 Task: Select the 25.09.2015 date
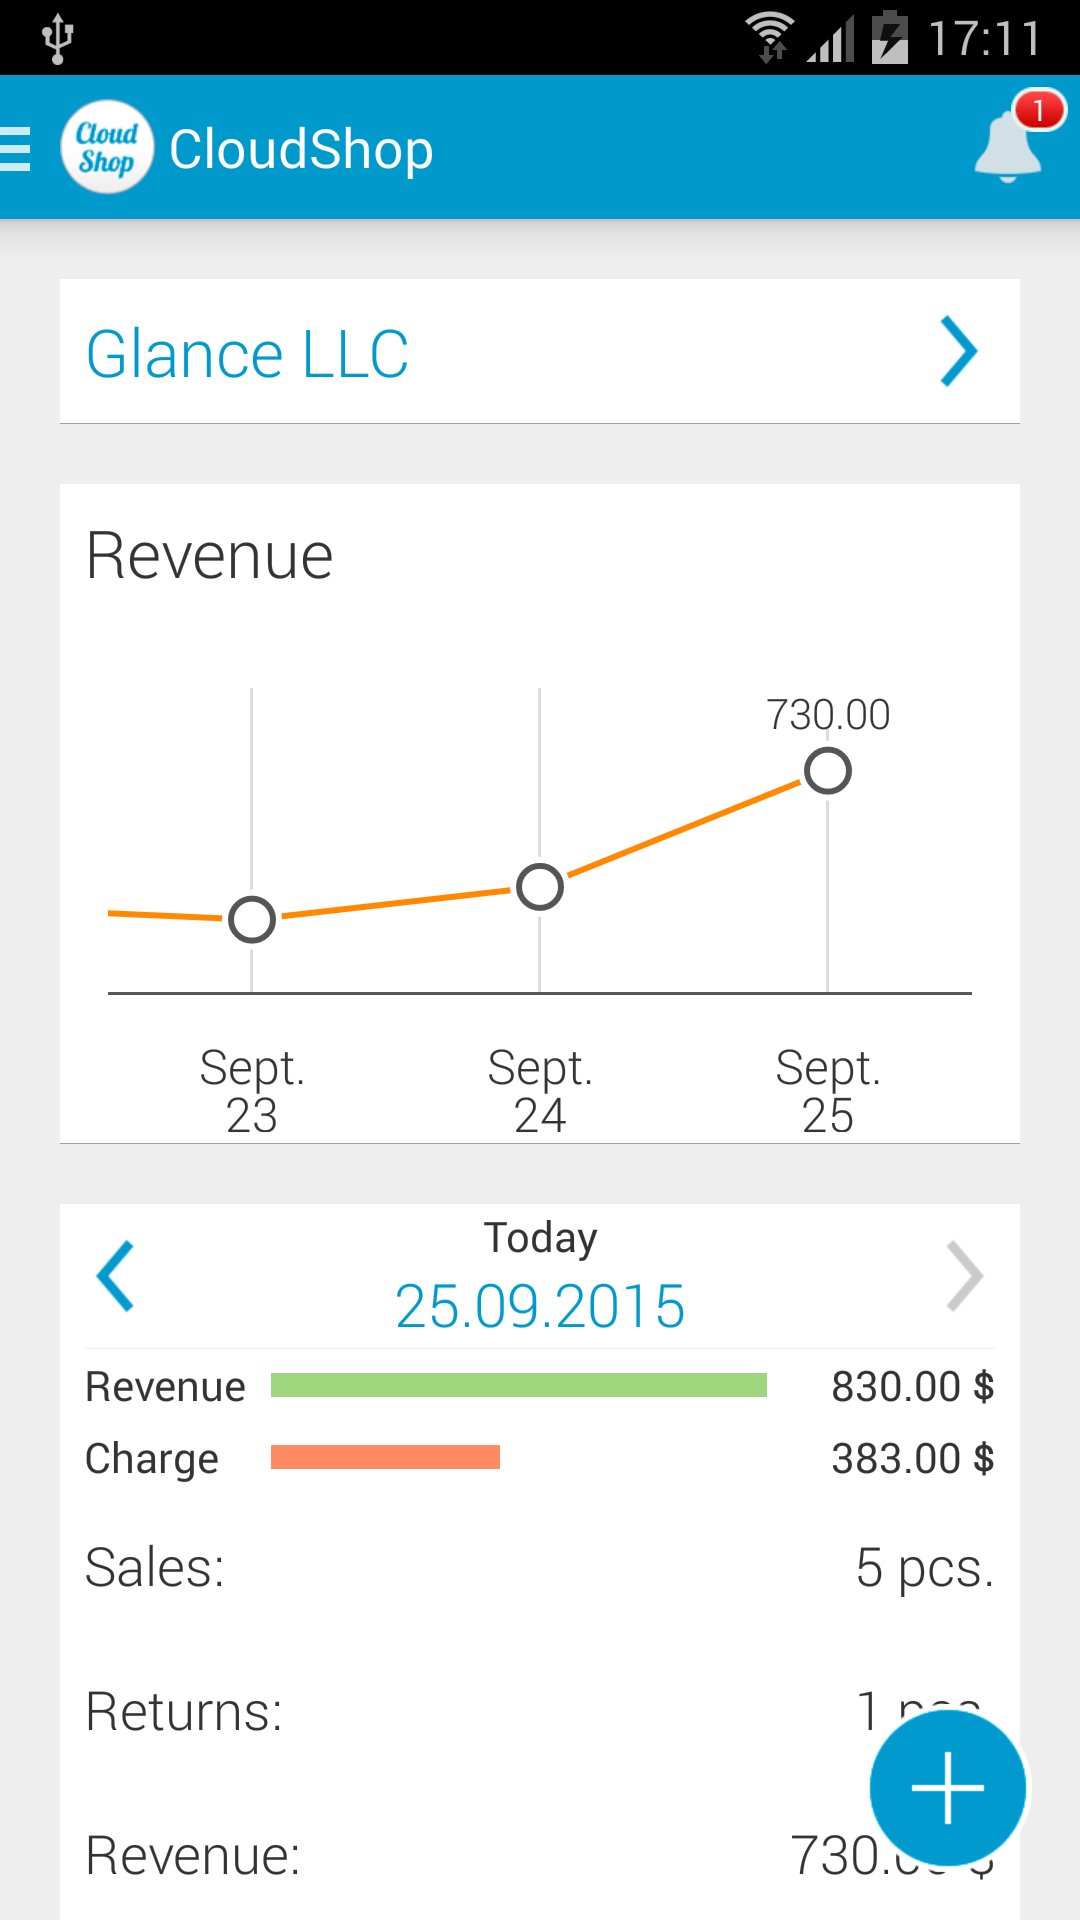[x=540, y=1306]
